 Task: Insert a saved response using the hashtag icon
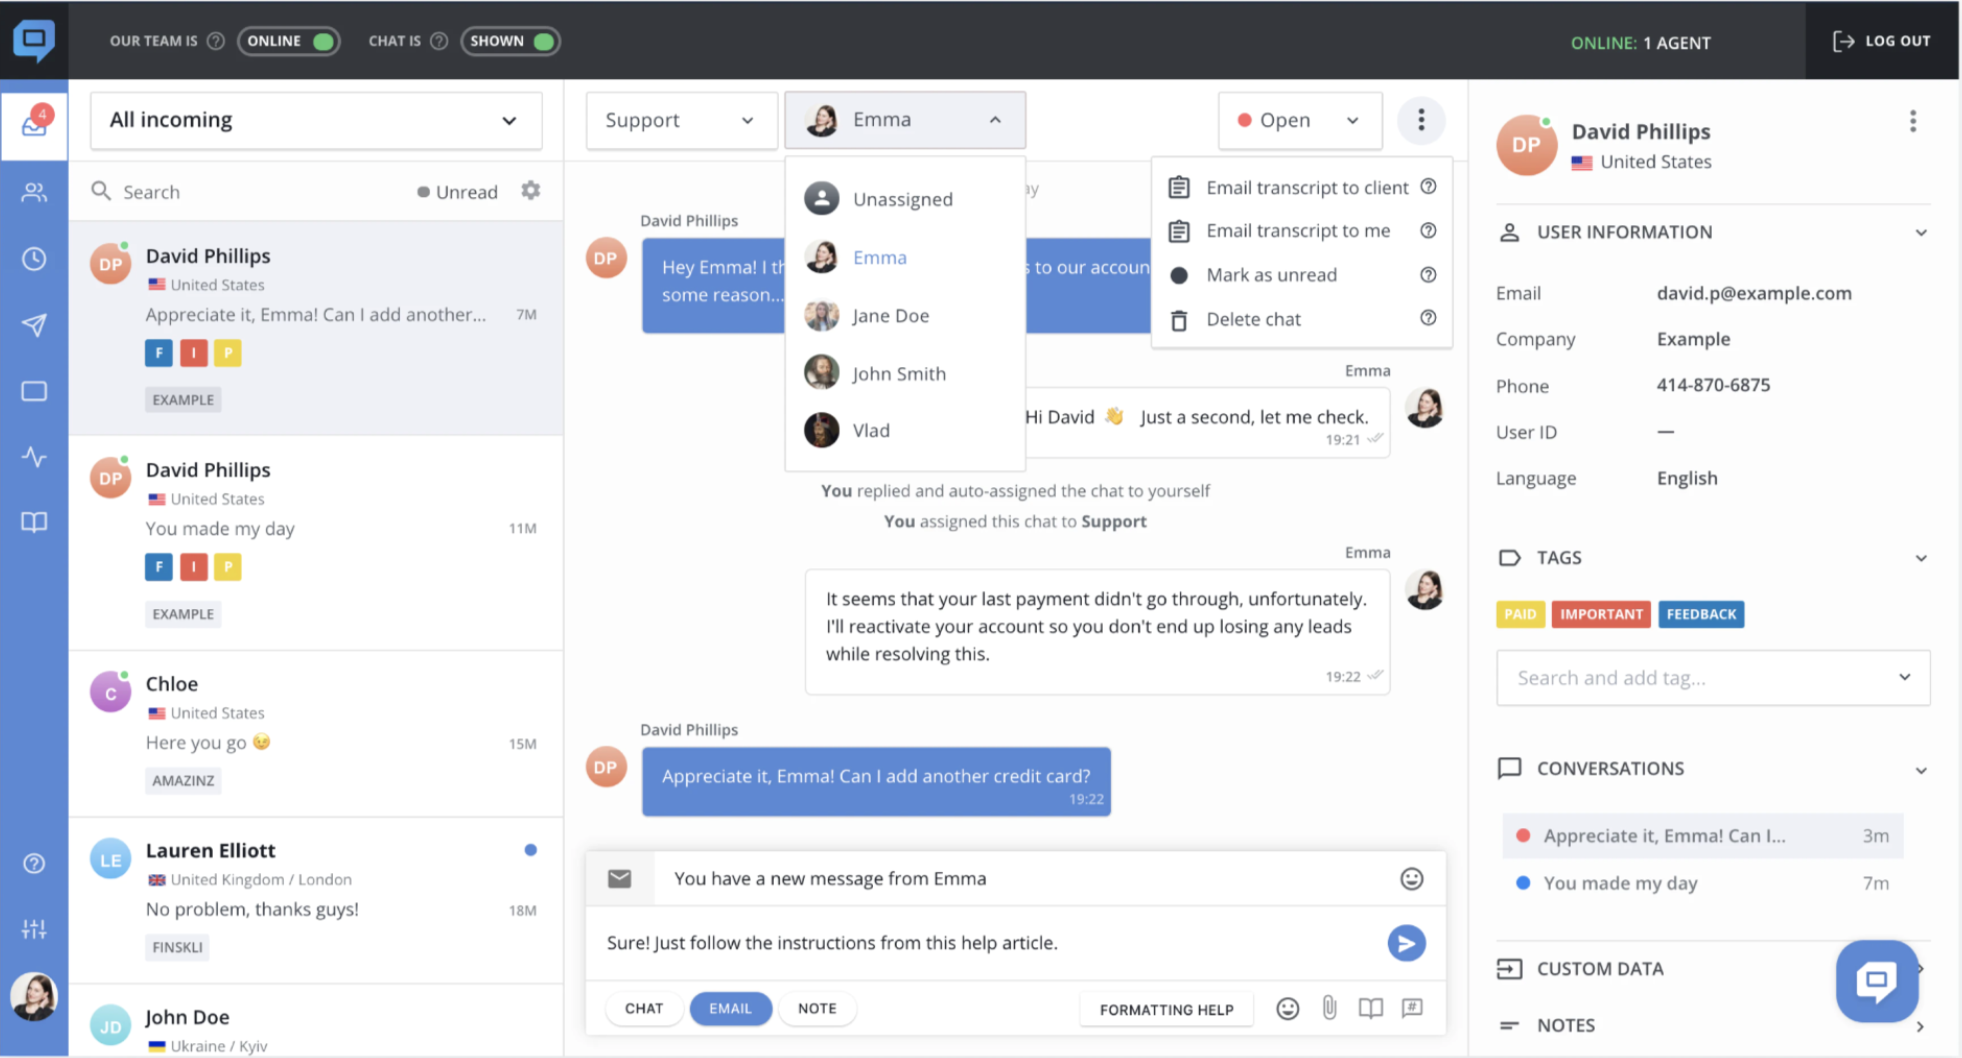point(1412,1008)
